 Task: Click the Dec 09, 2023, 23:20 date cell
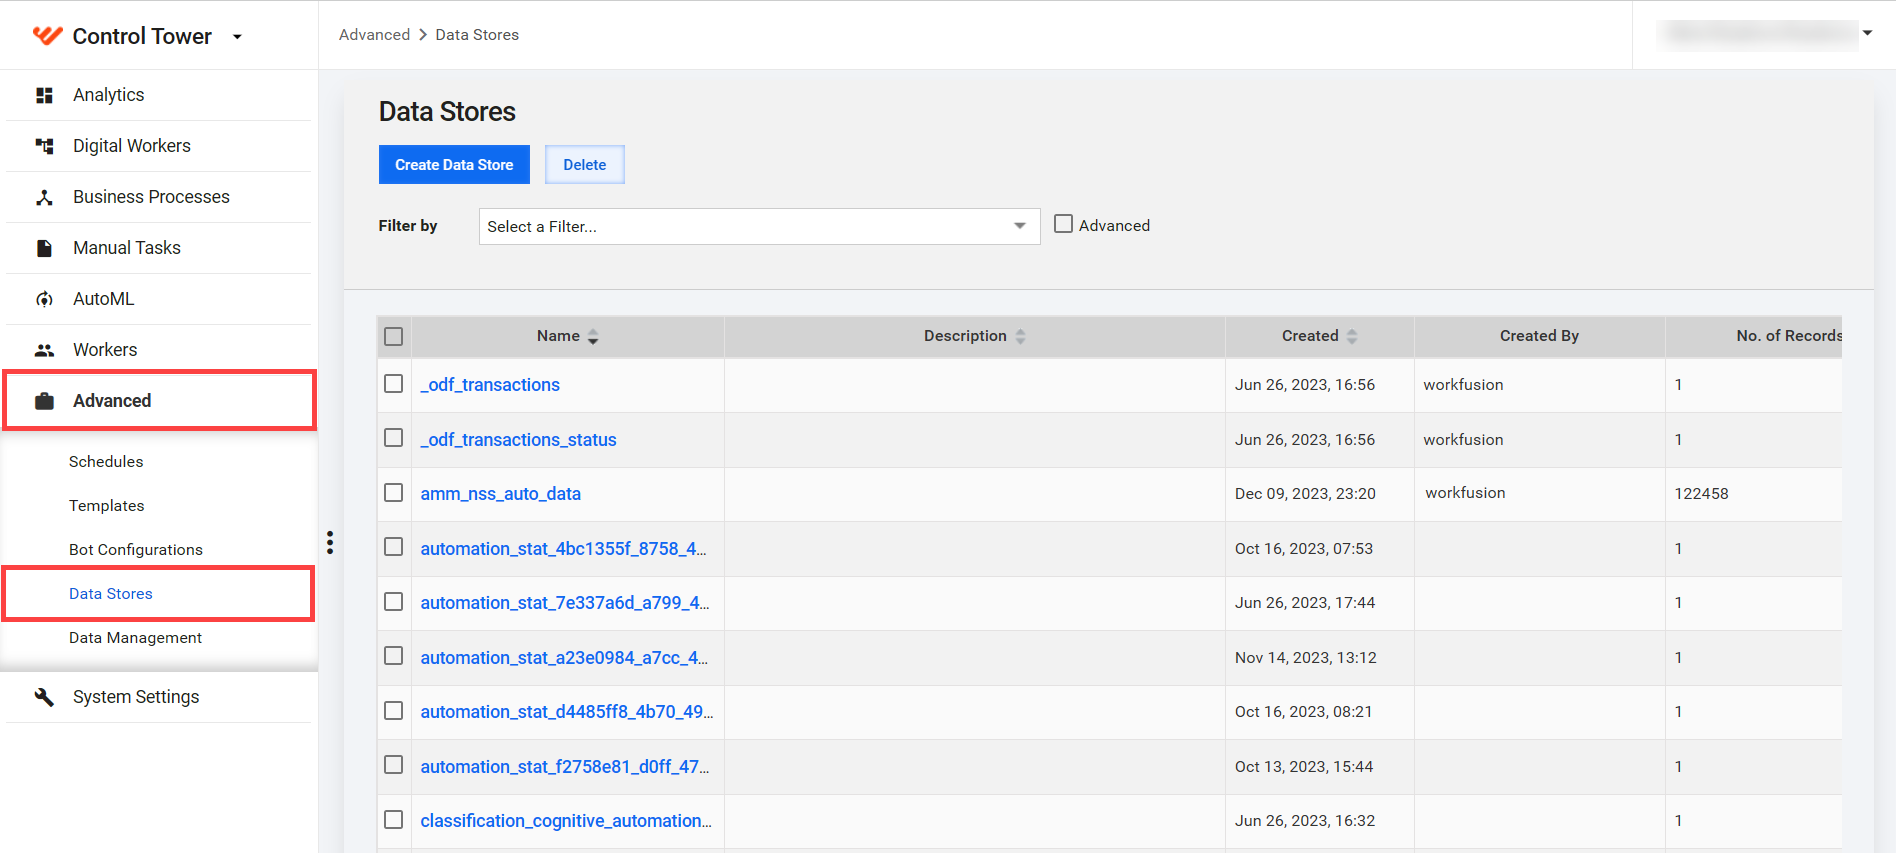pyautogui.click(x=1305, y=494)
